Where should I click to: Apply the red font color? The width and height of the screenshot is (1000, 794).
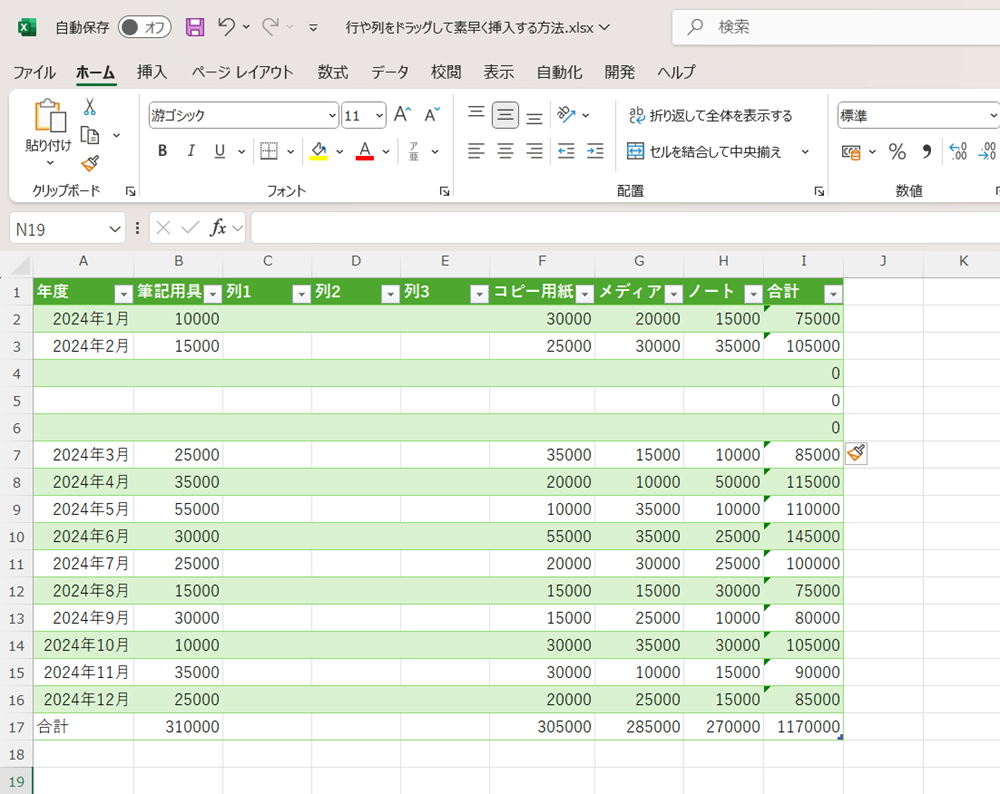(365, 151)
